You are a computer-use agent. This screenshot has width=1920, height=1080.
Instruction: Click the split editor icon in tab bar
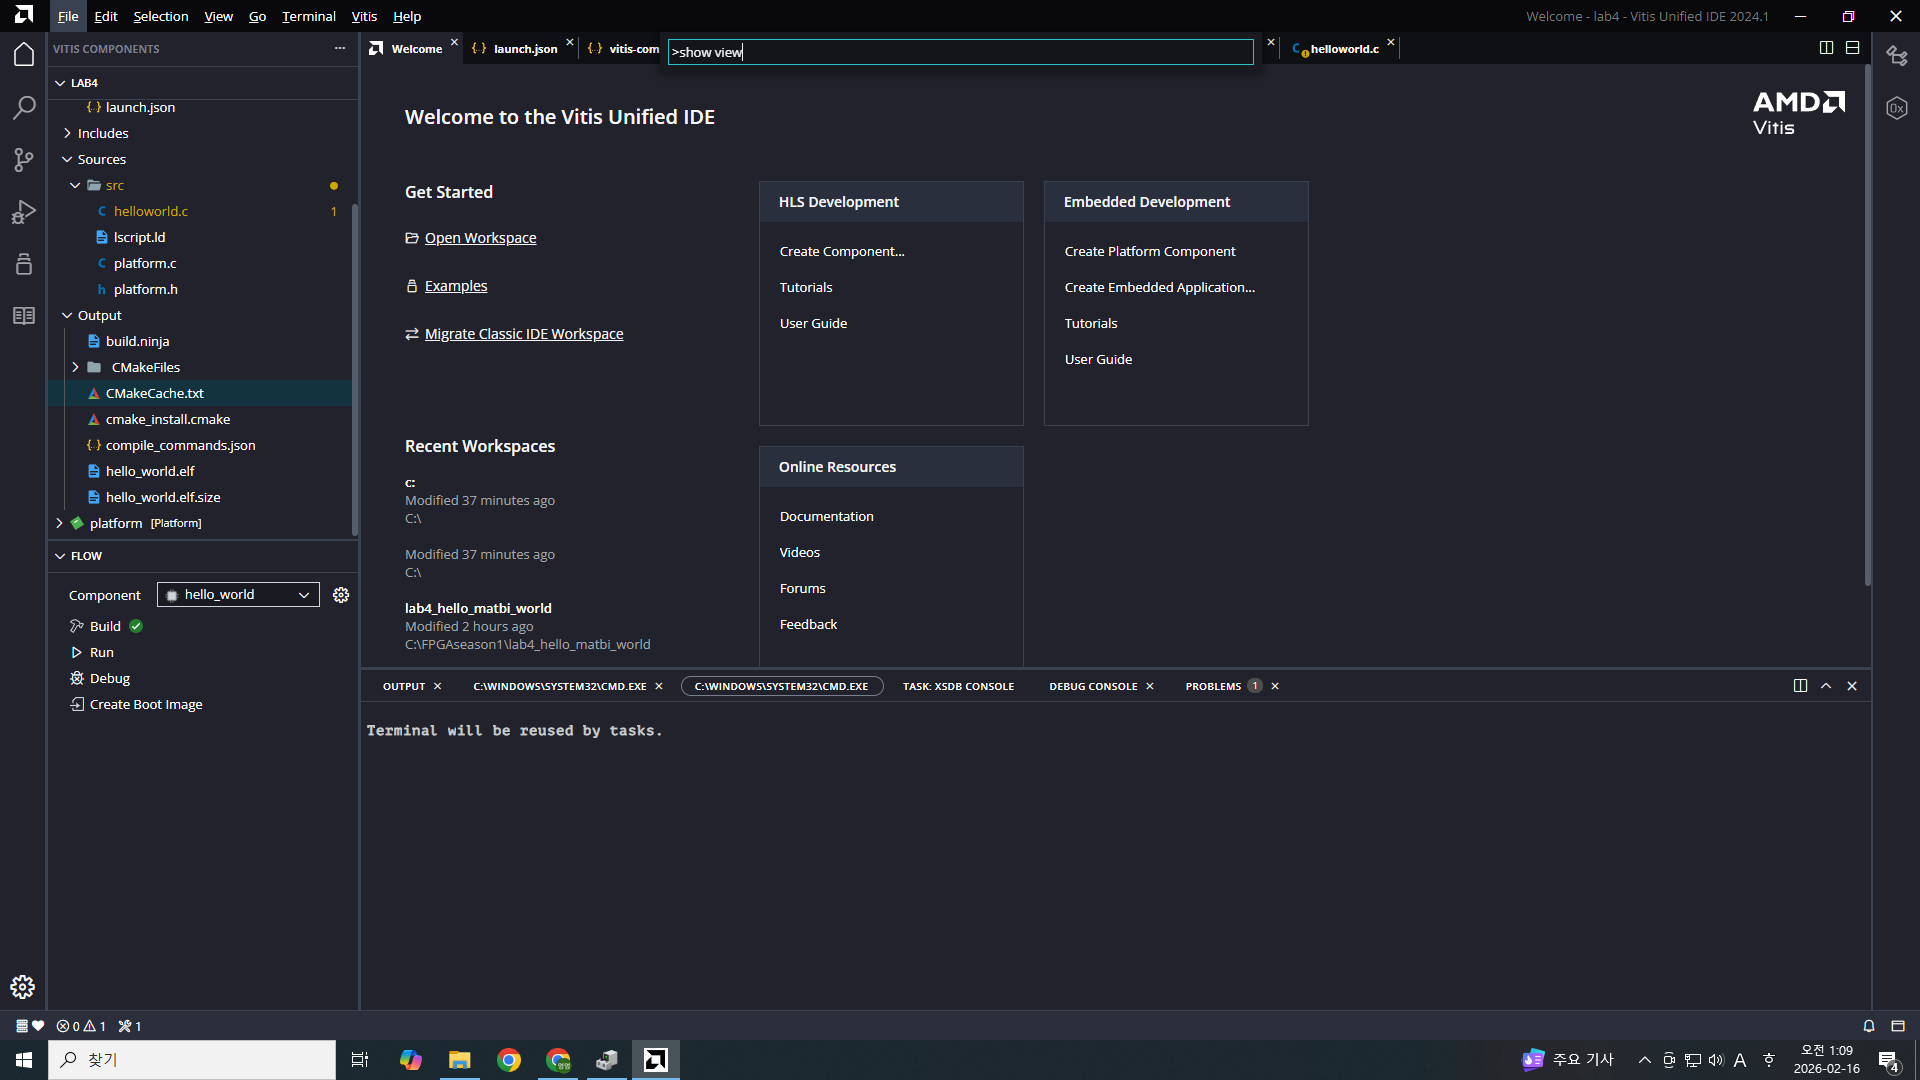1826,48
